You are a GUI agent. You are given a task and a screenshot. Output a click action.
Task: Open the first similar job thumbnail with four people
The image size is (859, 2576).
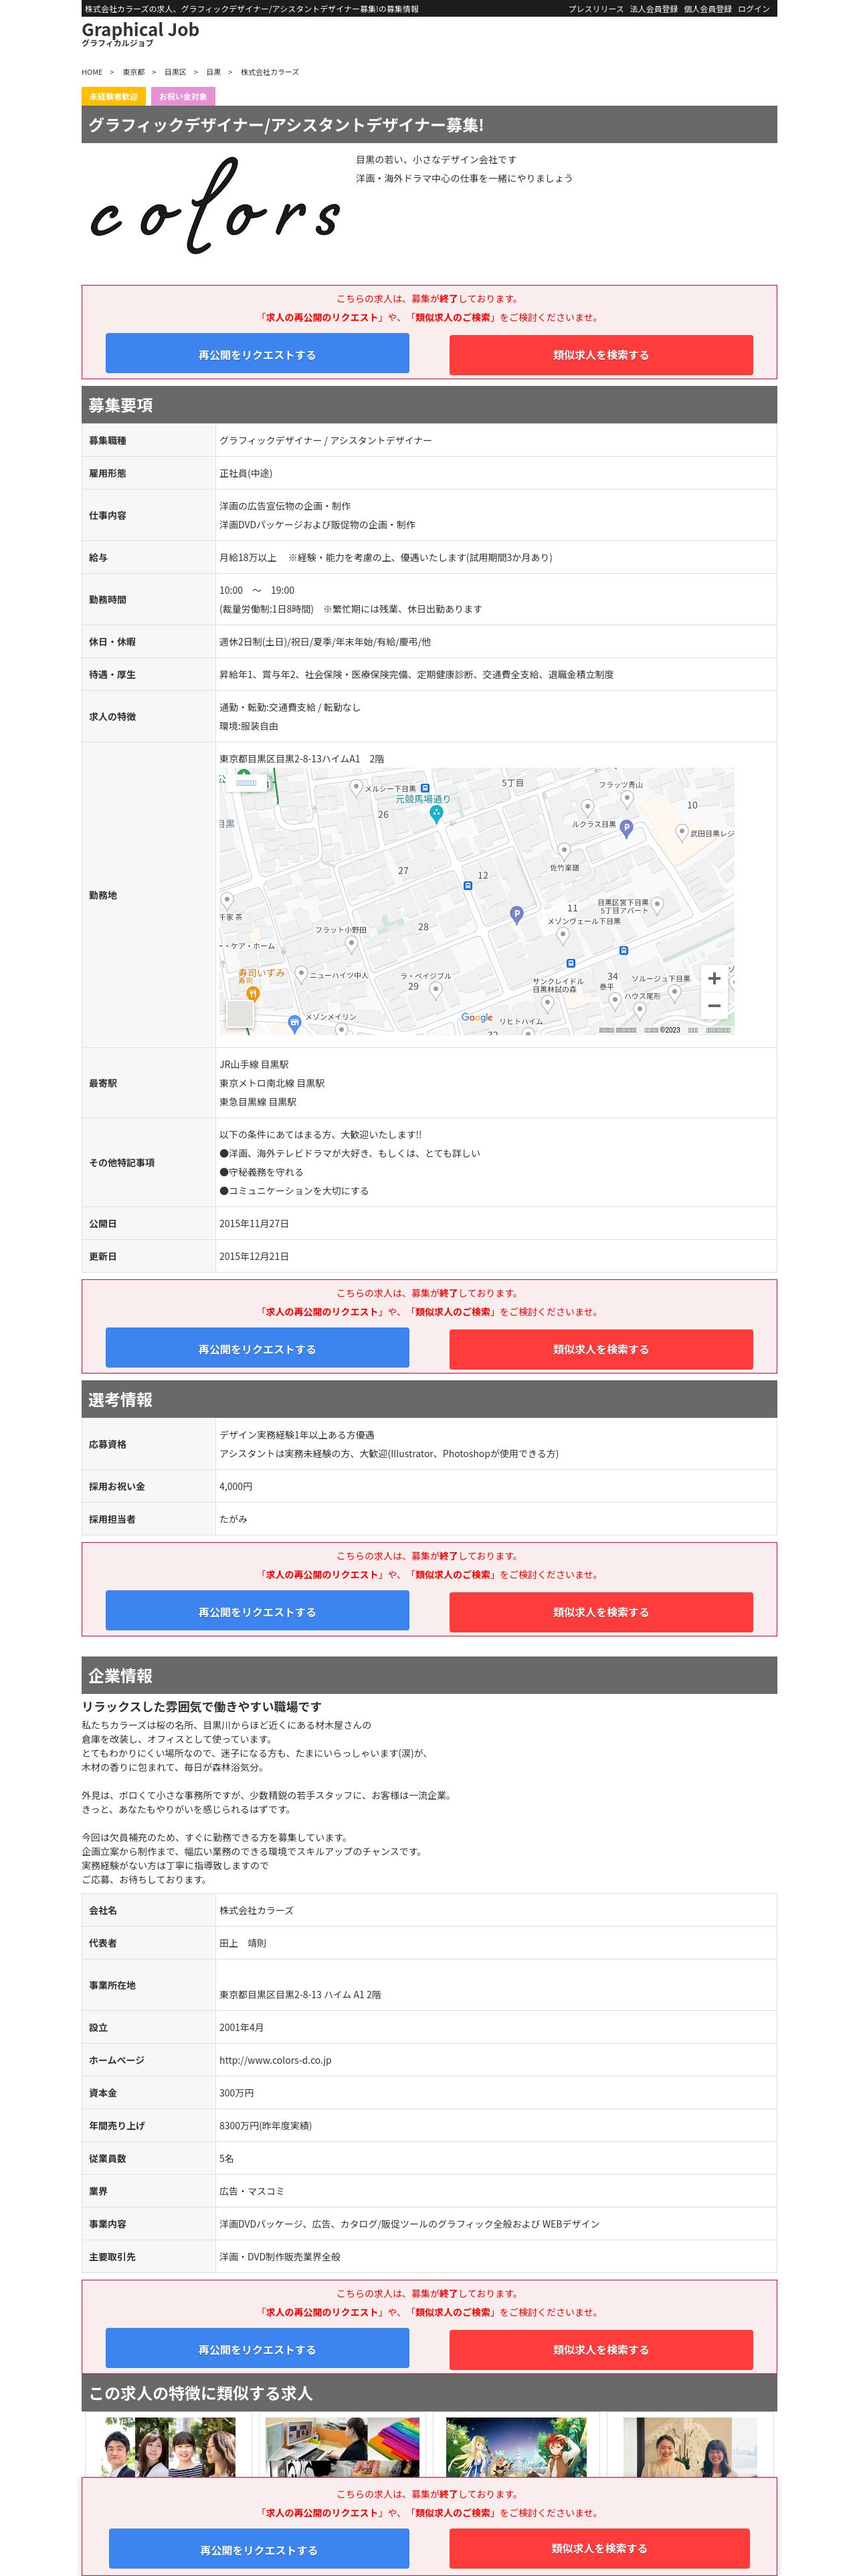click(168, 2447)
